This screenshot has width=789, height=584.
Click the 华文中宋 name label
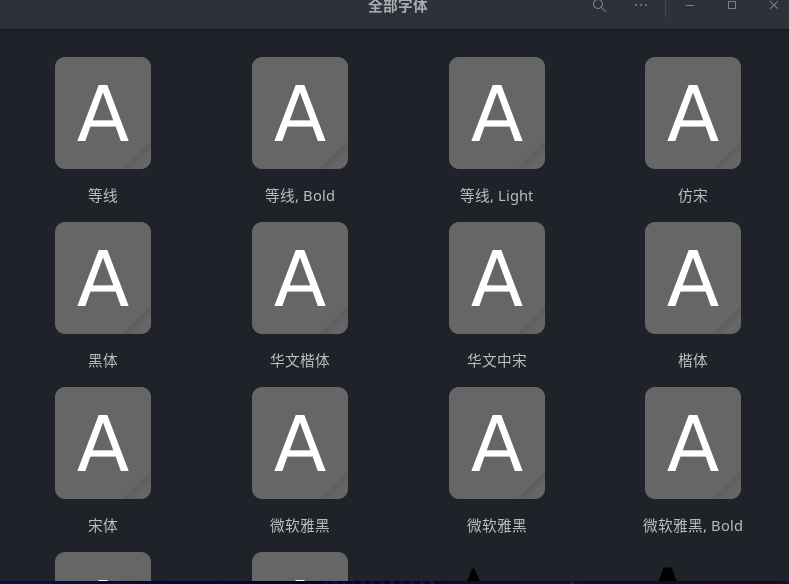point(497,361)
